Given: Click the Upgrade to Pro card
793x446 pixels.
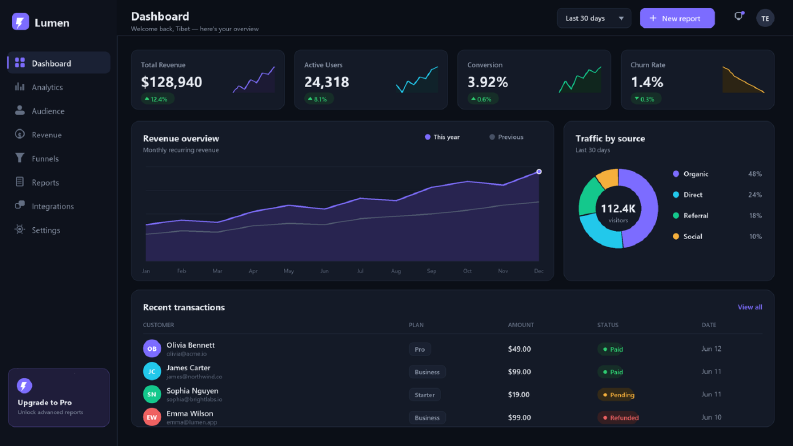Looking at the screenshot, I should click(59, 397).
